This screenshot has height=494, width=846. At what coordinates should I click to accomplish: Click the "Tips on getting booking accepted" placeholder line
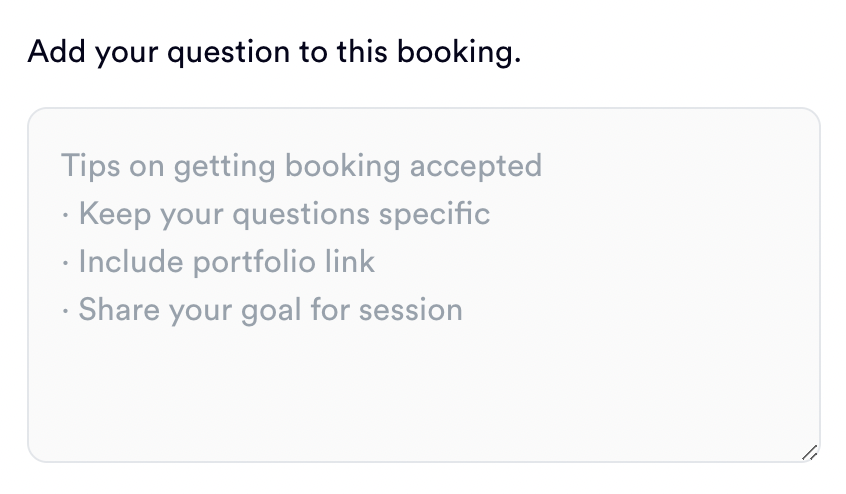[x=301, y=165]
